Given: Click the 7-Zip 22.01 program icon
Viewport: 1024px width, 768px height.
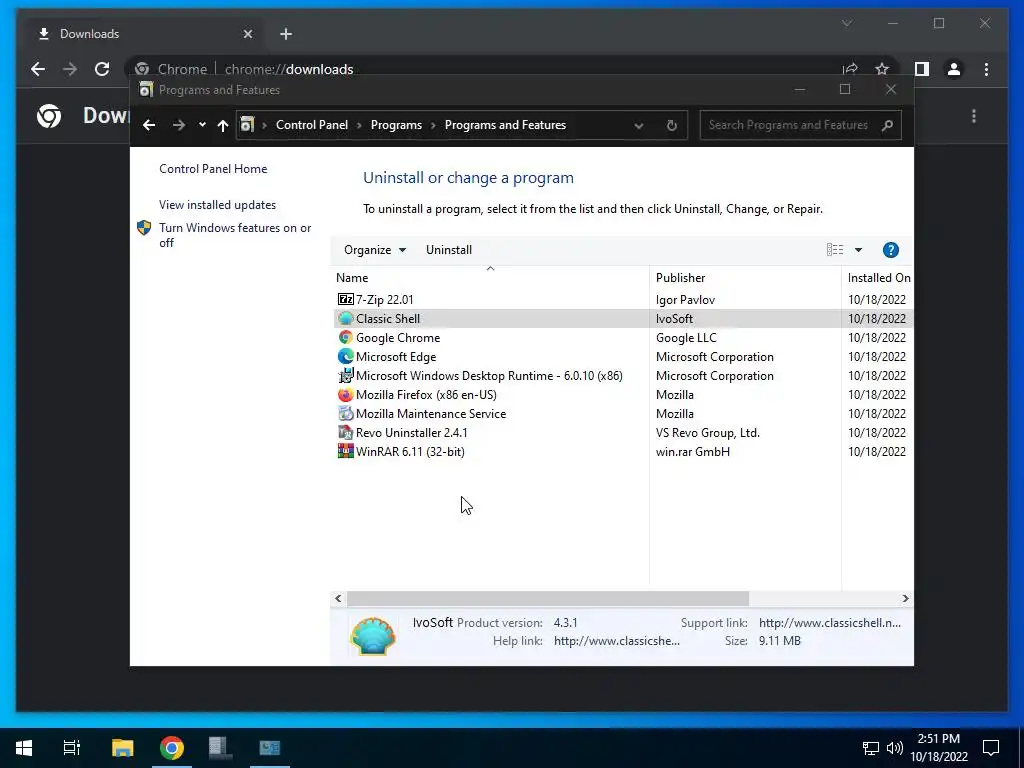Looking at the screenshot, I should pyautogui.click(x=345, y=299).
